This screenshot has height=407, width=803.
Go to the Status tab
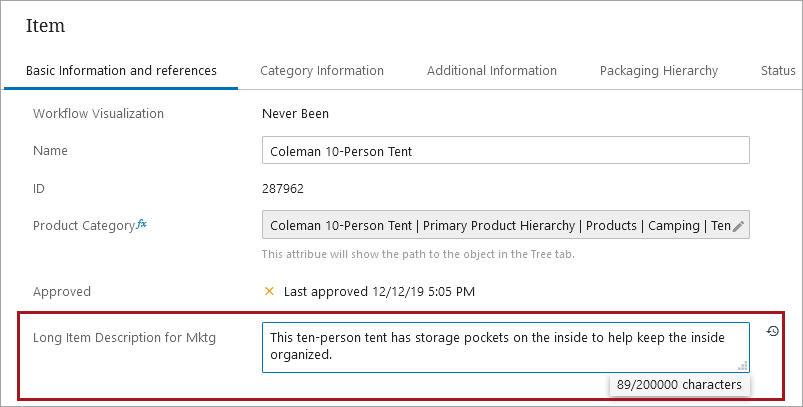[778, 71]
